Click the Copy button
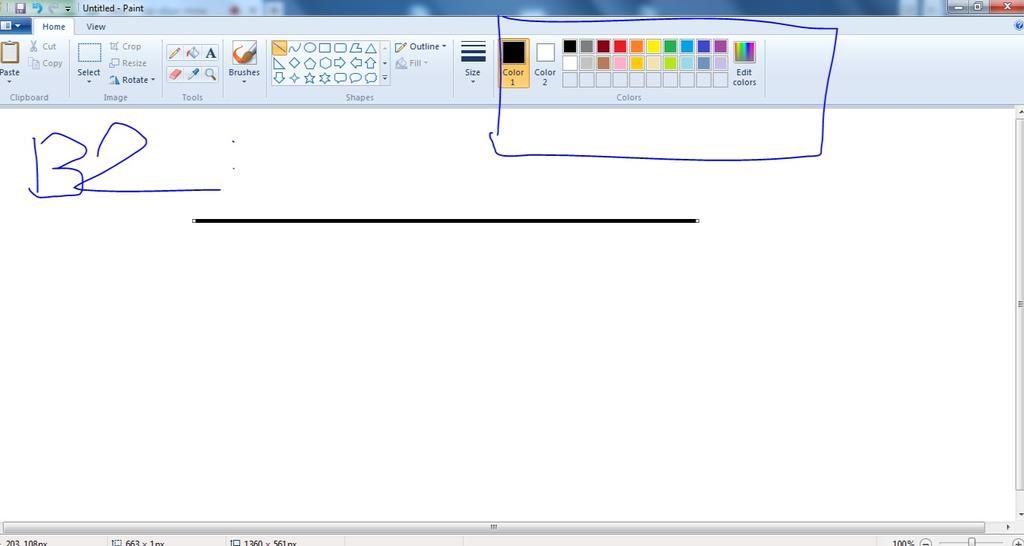 coord(46,63)
